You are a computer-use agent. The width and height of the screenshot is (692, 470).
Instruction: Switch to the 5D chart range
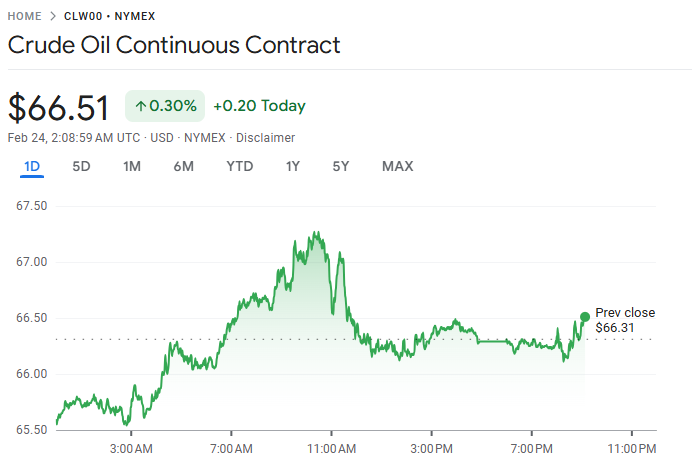(81, 166)
